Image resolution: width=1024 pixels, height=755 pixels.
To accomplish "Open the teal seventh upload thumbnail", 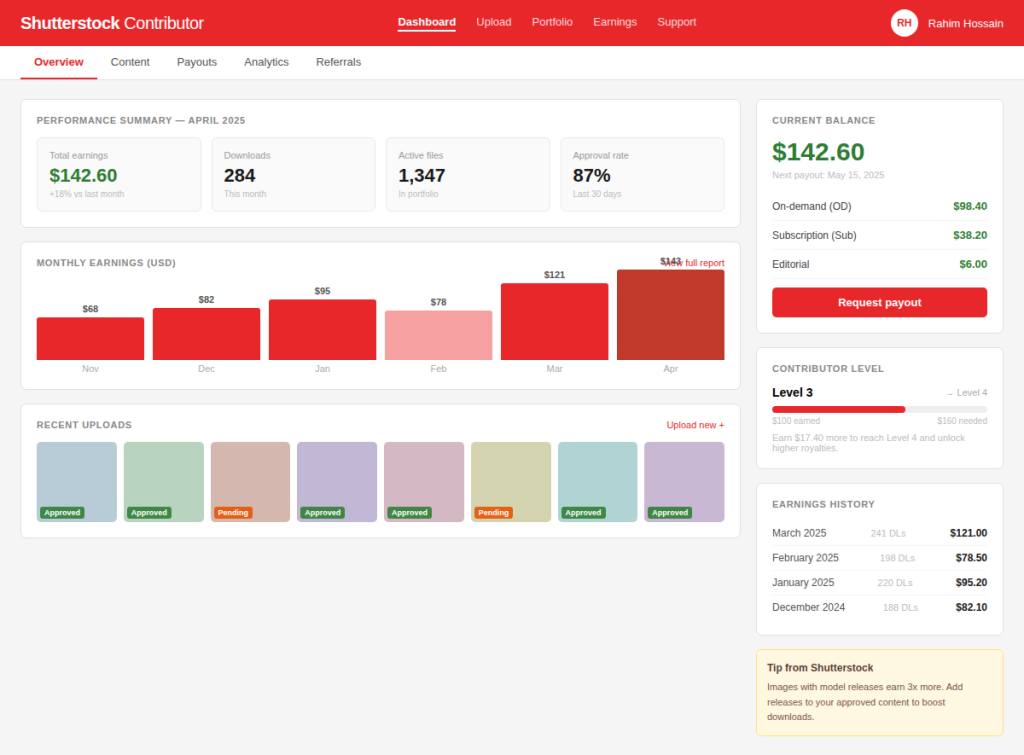I will 598,482.
